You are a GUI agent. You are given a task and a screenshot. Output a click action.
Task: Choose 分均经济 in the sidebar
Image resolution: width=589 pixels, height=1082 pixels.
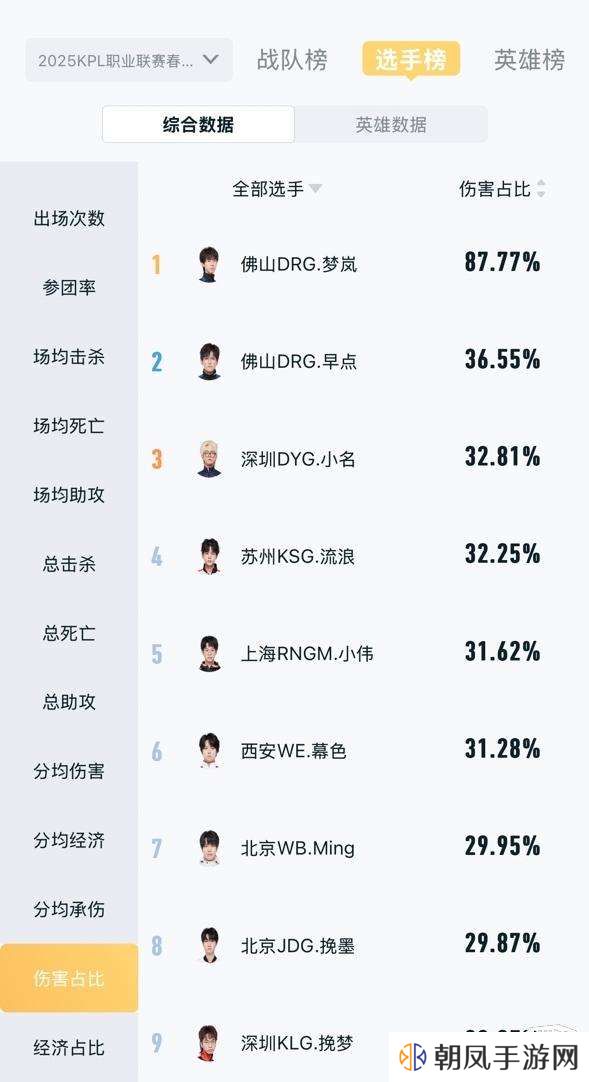tap(69, 840)
